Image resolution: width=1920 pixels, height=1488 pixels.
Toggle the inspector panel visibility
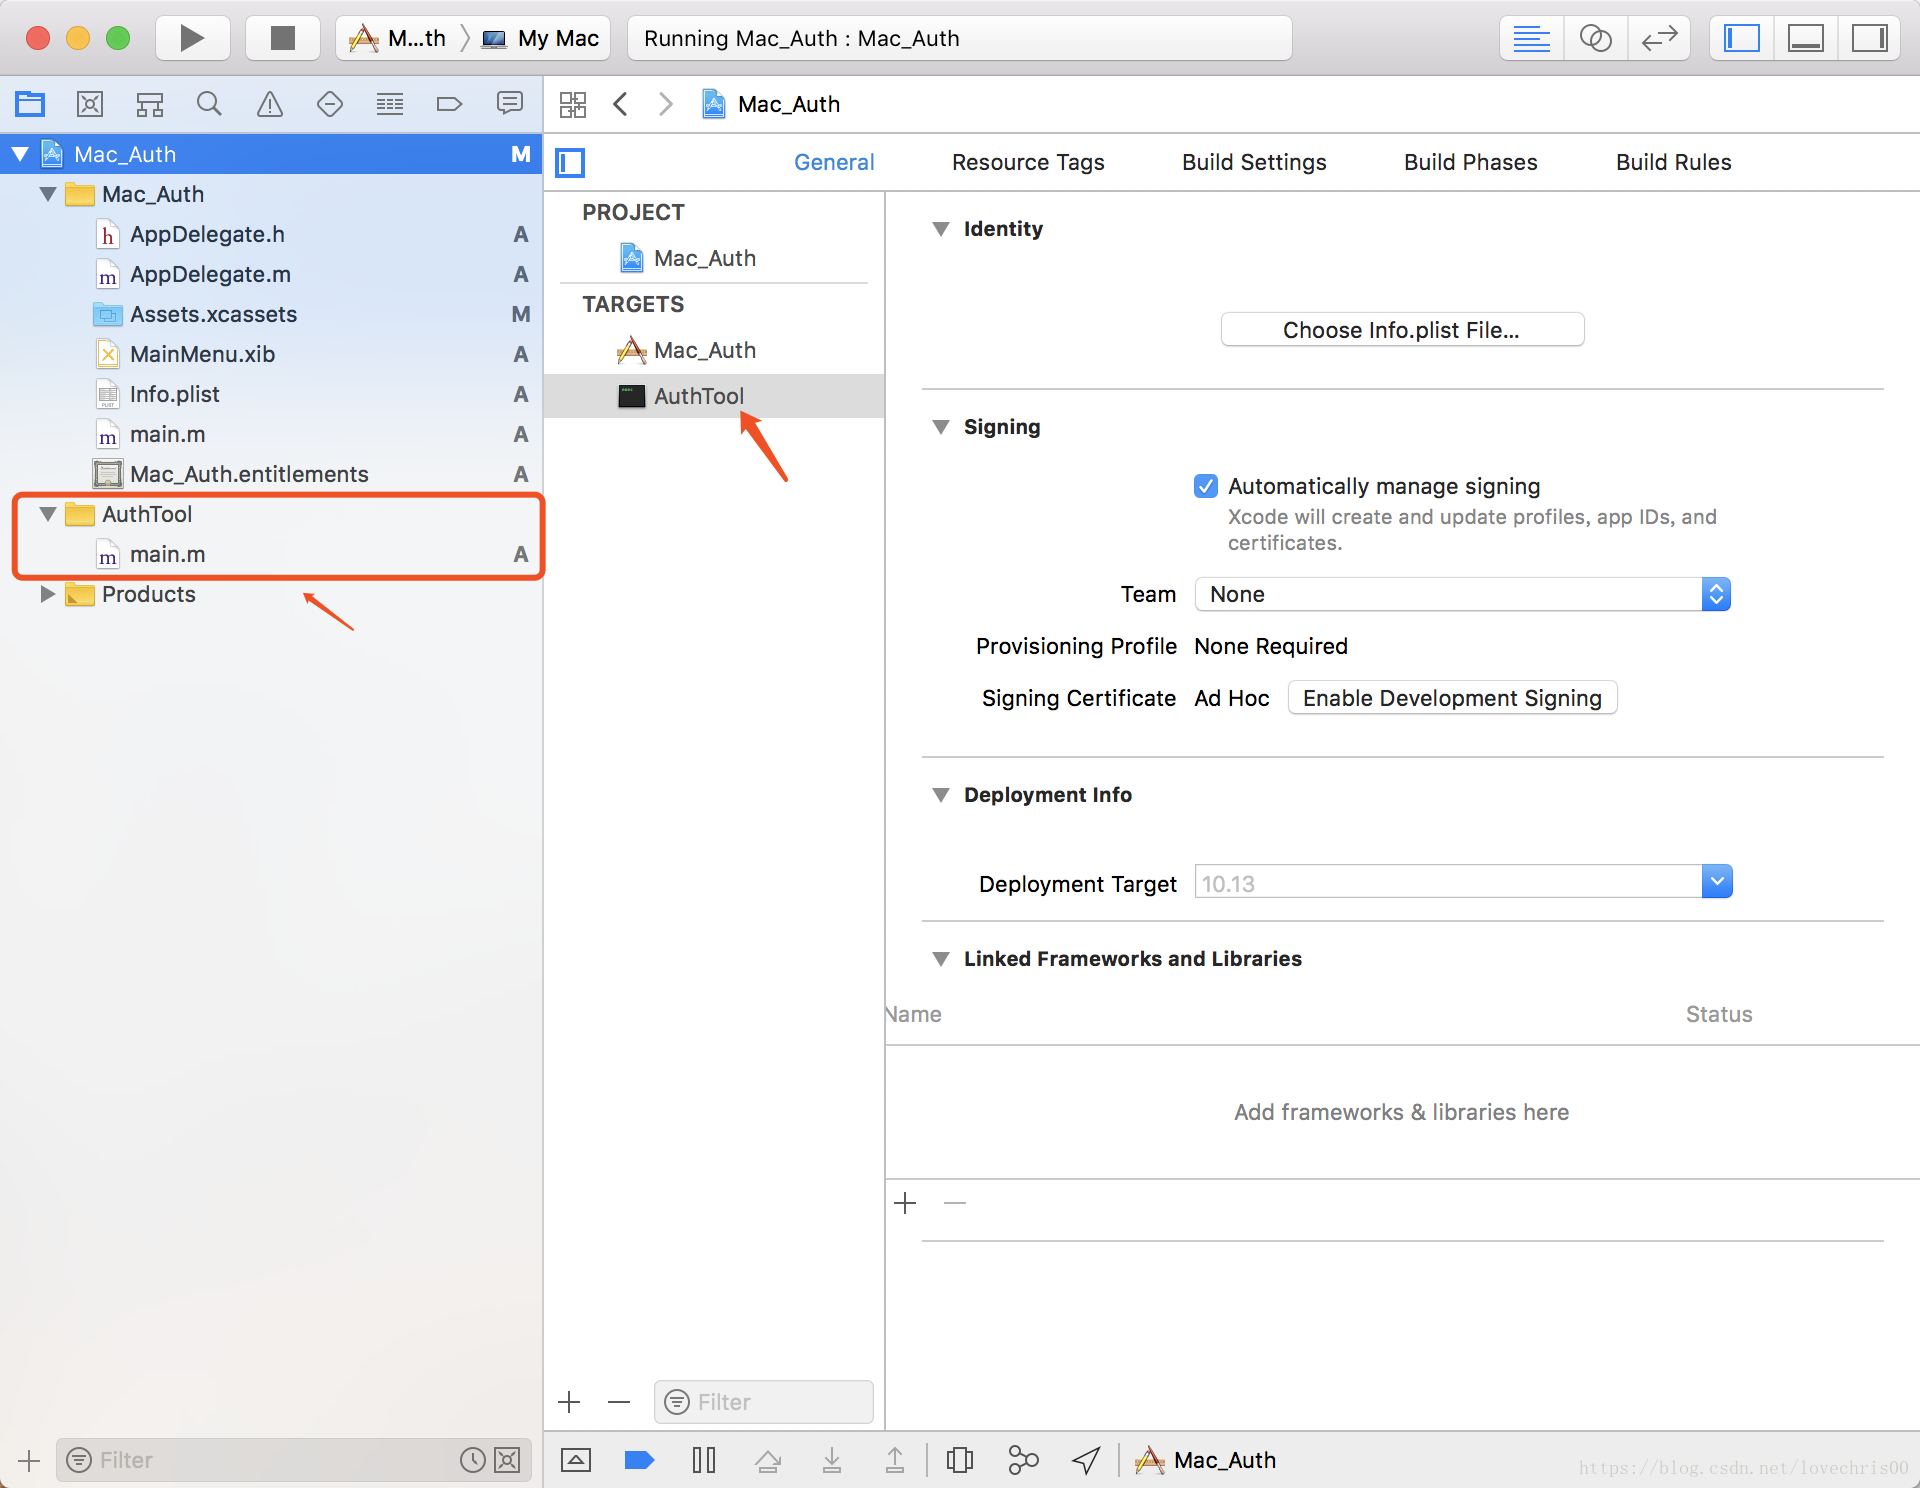point(1869,39)
